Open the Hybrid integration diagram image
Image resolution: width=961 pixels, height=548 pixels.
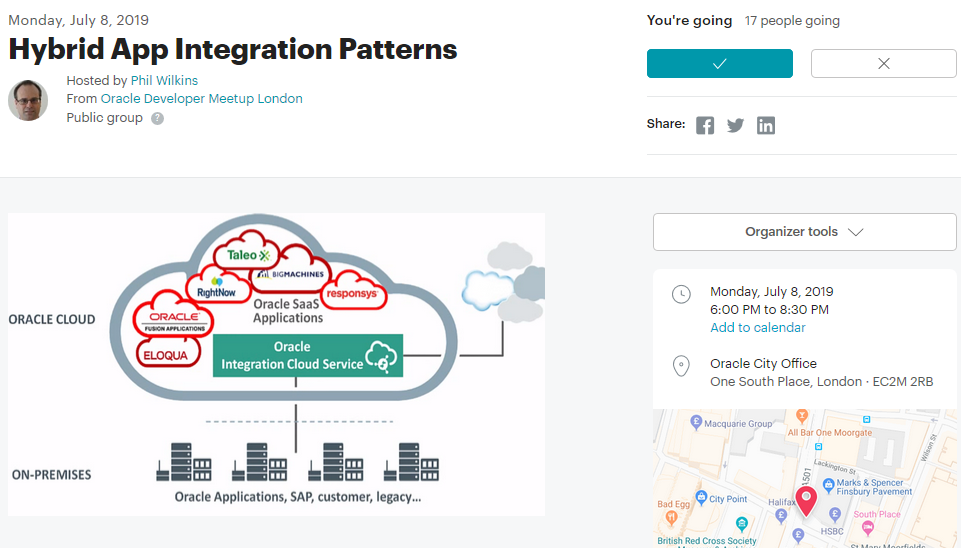[x=276, y=364]
